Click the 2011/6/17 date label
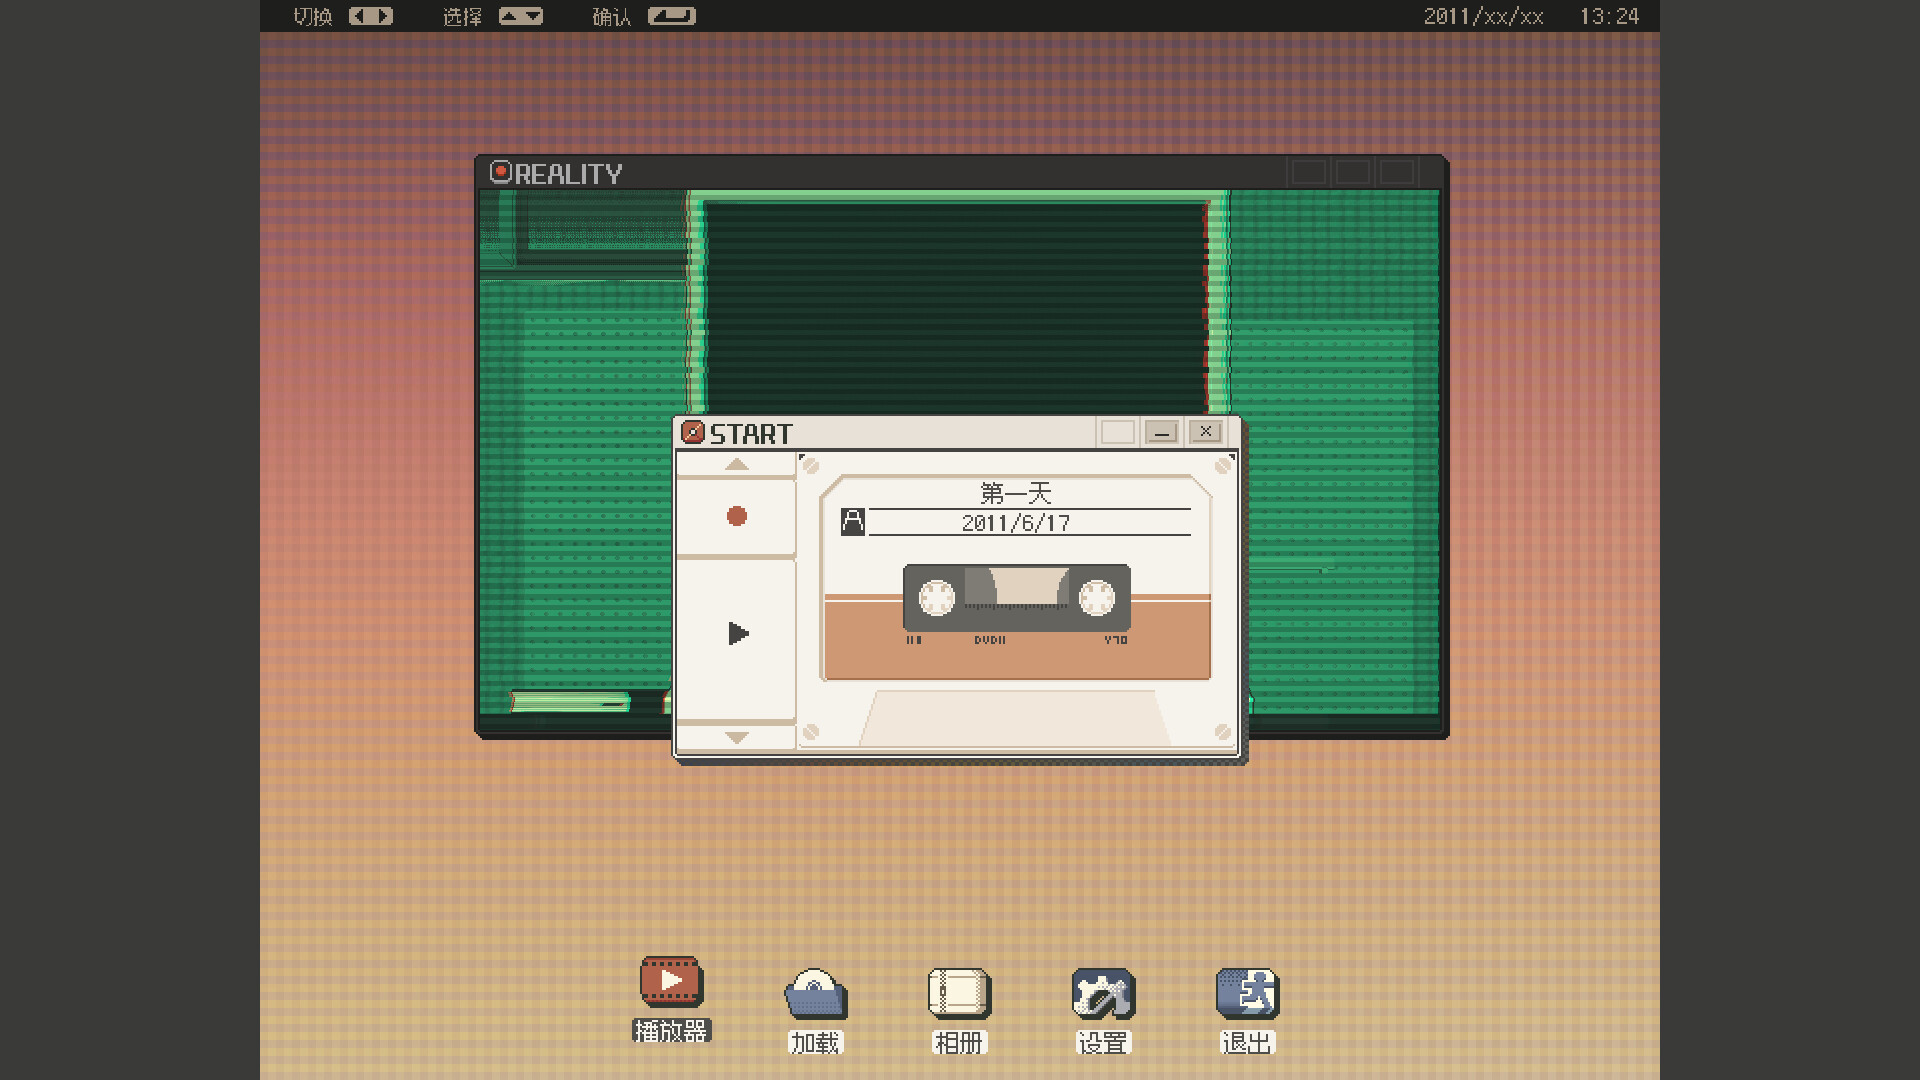Screen dimensions: 1920x1080 (1016, 523)
